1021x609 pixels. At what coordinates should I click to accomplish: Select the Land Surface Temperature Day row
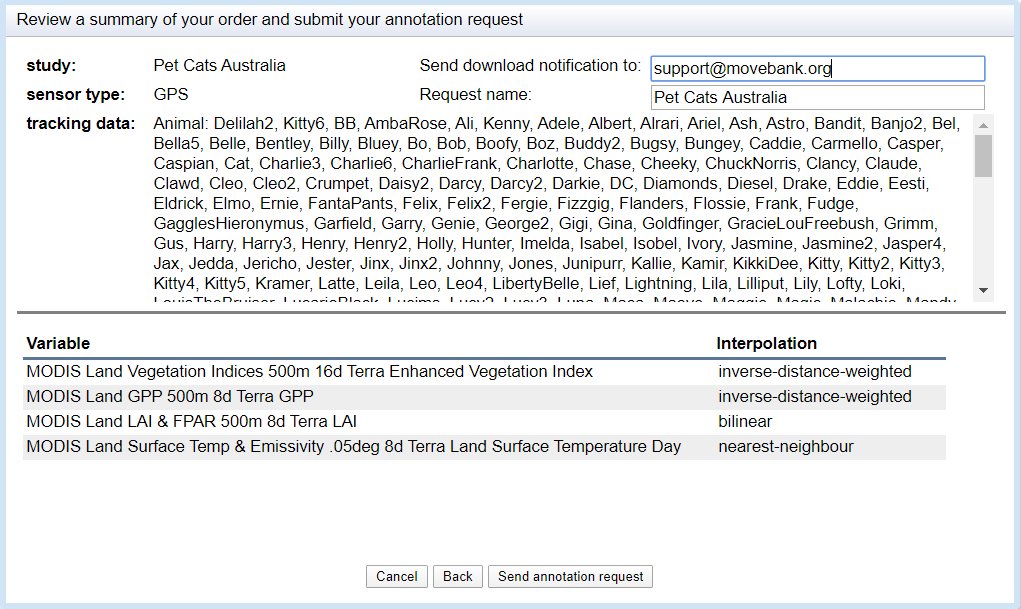[x=353, y=446]
